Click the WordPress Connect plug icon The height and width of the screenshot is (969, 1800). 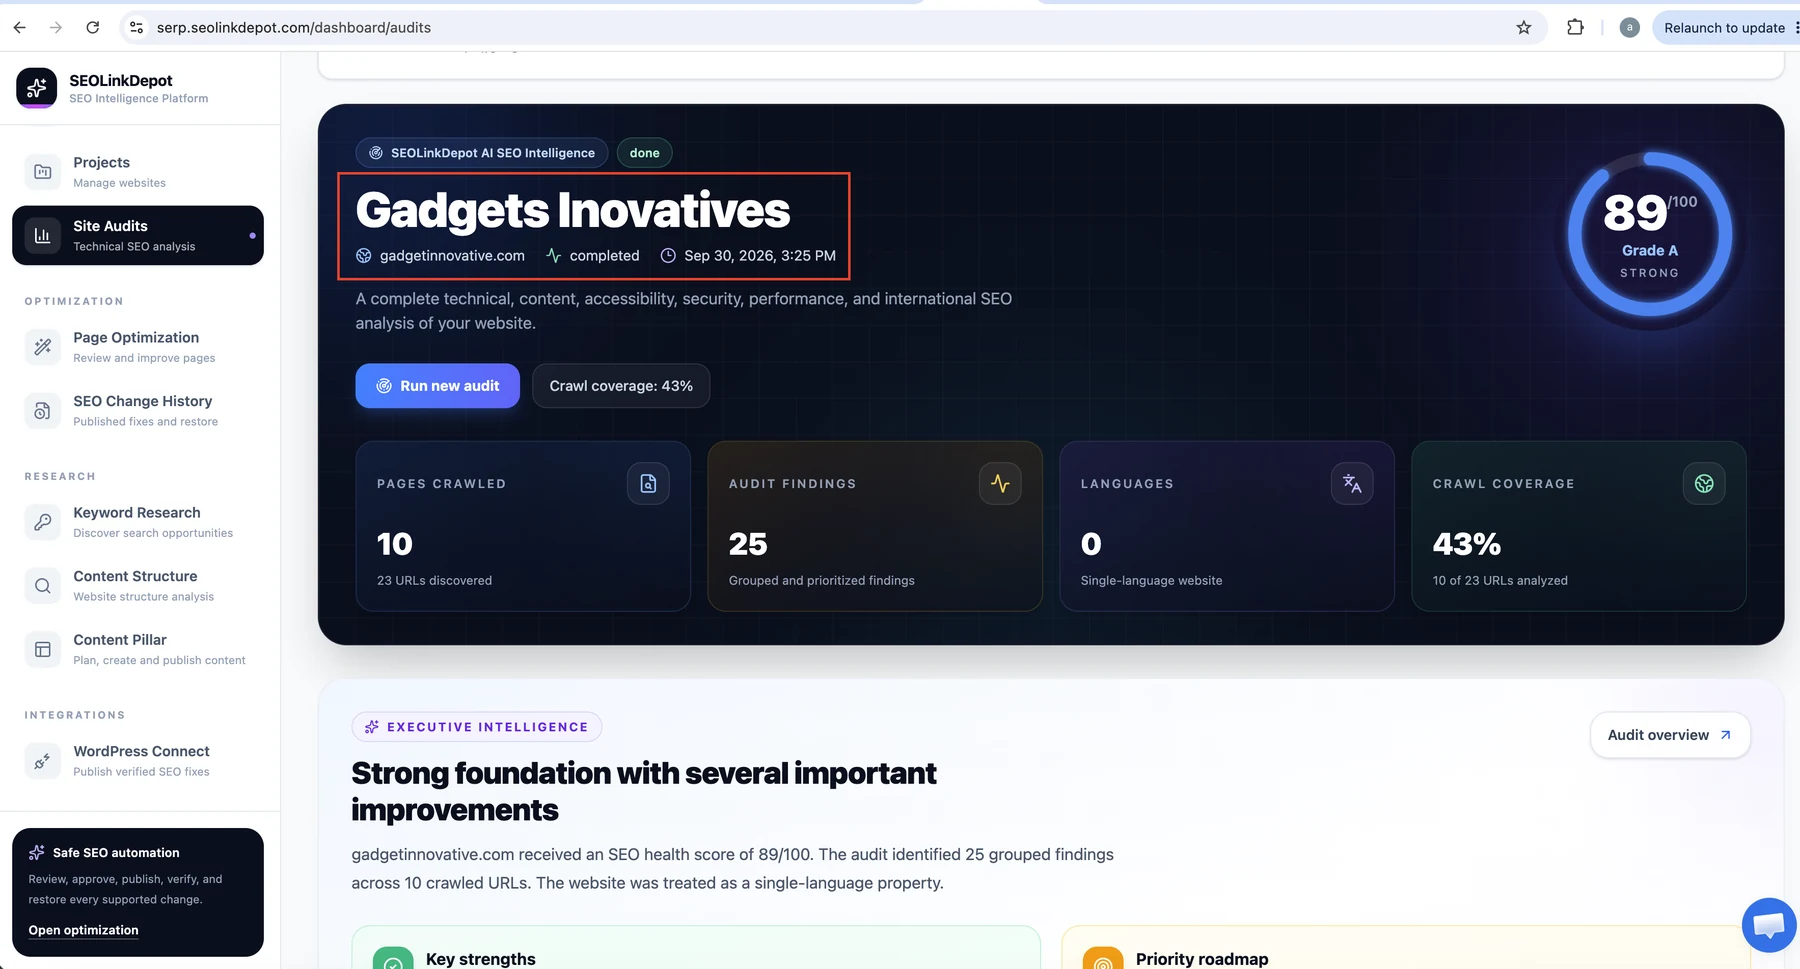pos(43,761)
